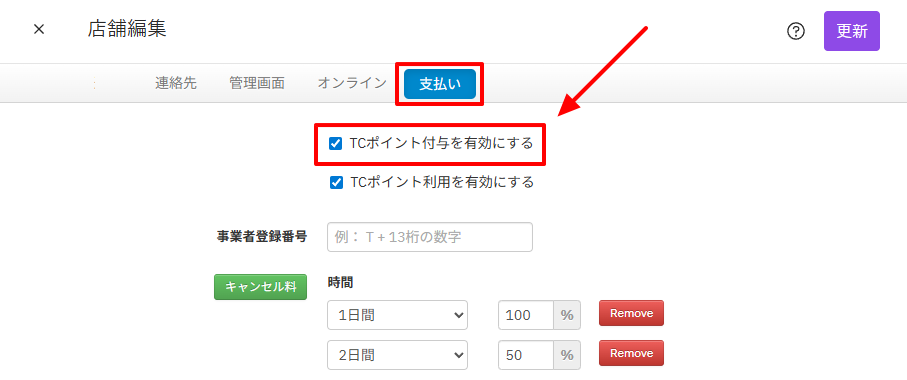The image size is (907, 380).
Task: Click the 更新 update button
Action: pyautogui.click(x=851, y=31)
